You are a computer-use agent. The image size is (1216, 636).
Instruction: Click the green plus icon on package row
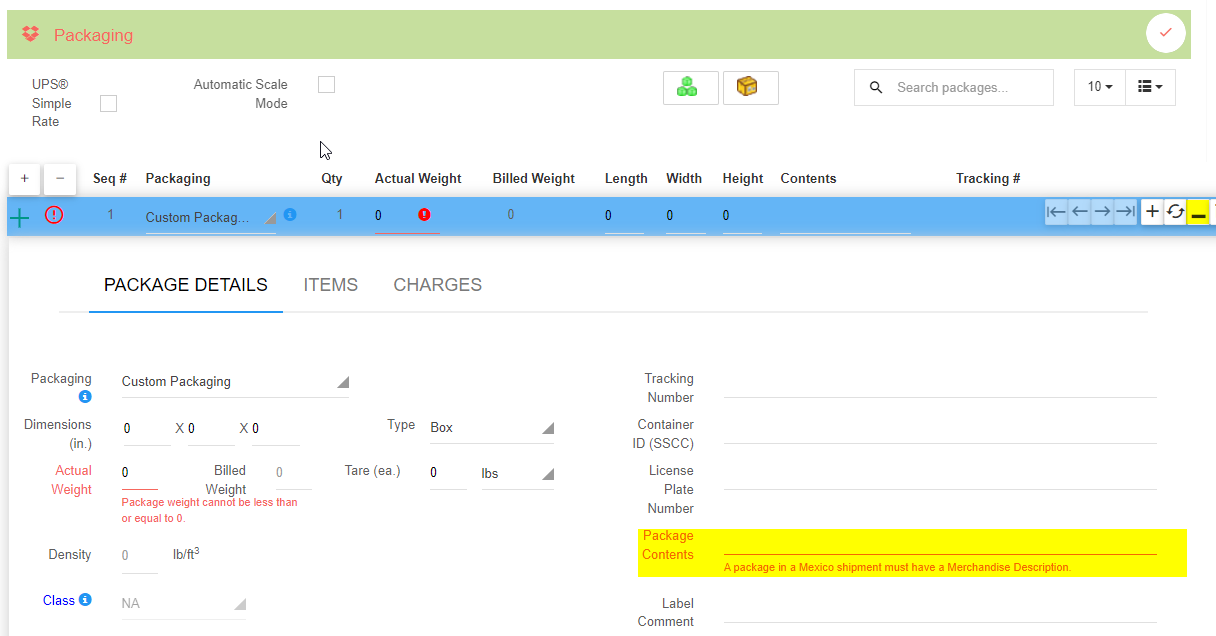(x=20, y=216)
